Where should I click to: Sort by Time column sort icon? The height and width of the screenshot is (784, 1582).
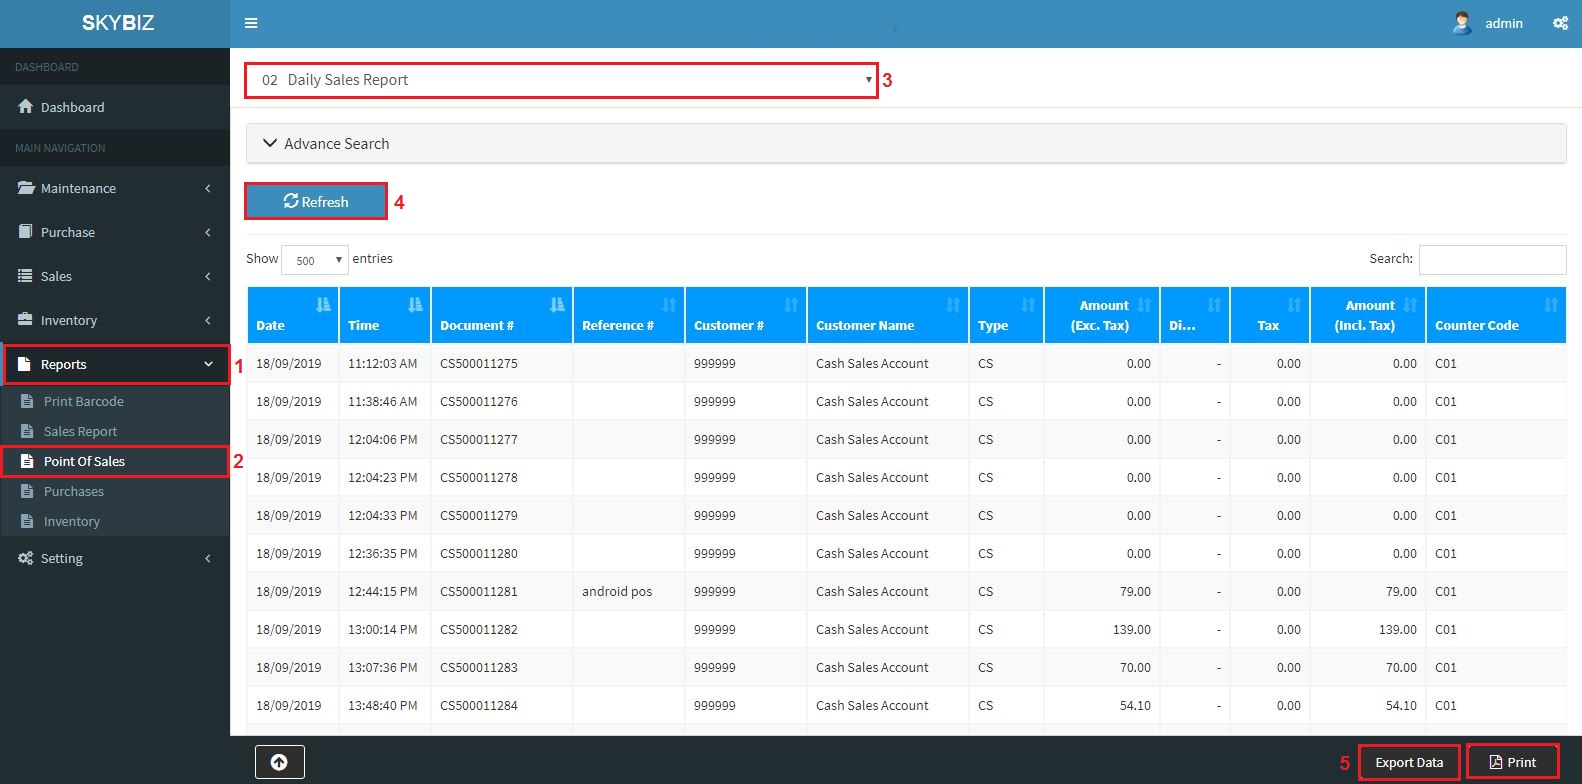(415, 305)
